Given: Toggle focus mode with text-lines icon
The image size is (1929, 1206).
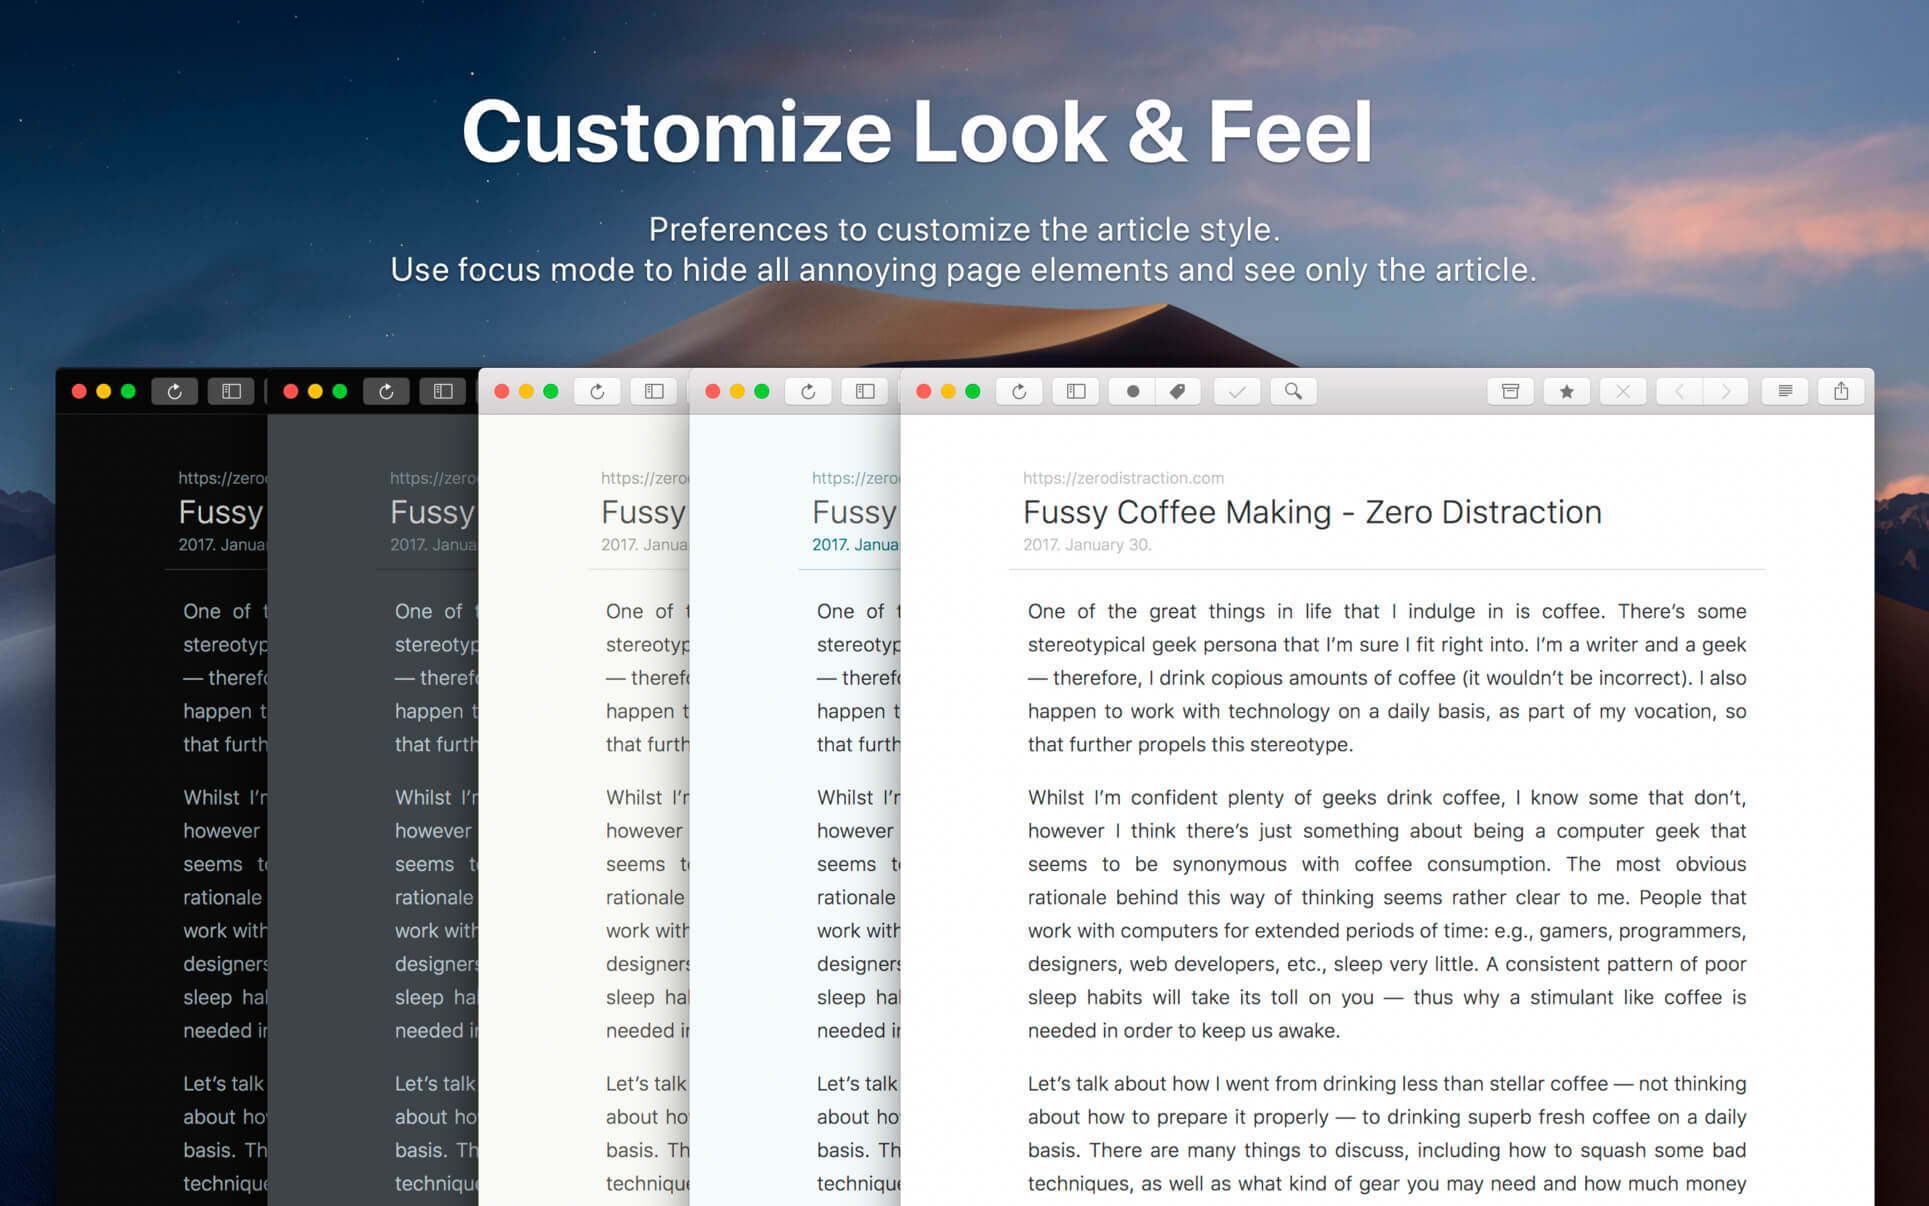Looking at the screenshot, I should point(1785,391).
